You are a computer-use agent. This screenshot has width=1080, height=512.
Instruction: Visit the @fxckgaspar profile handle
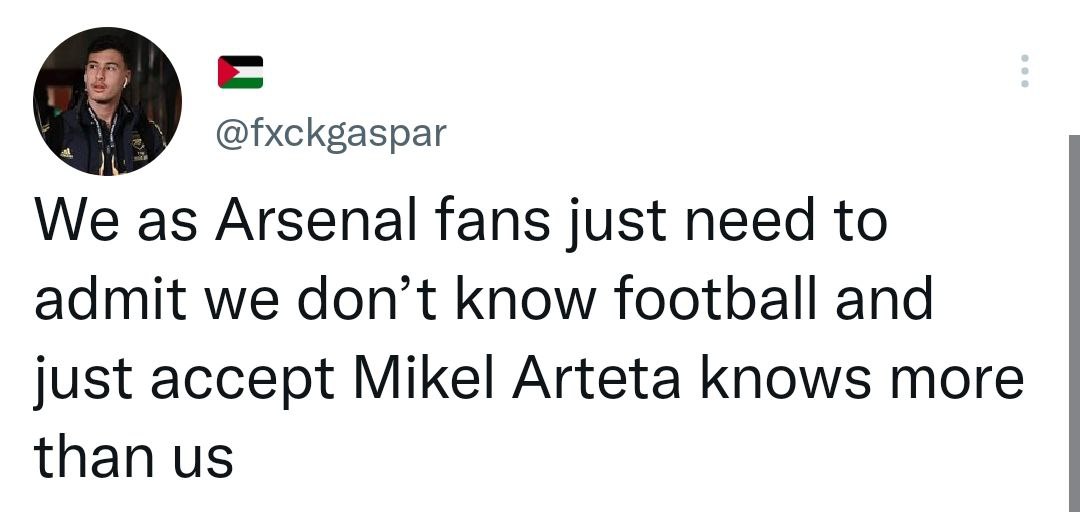(331, 133)
